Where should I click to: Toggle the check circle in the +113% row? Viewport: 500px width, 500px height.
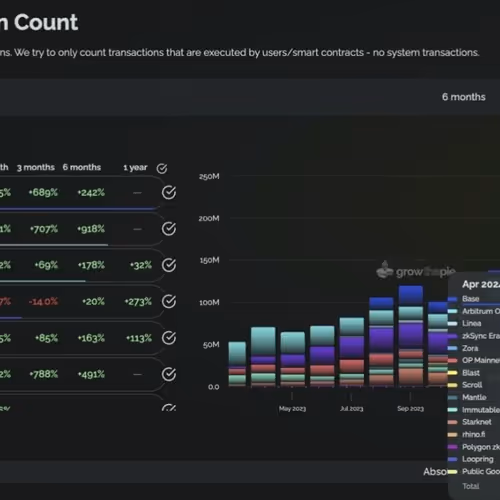click(169, 338)
